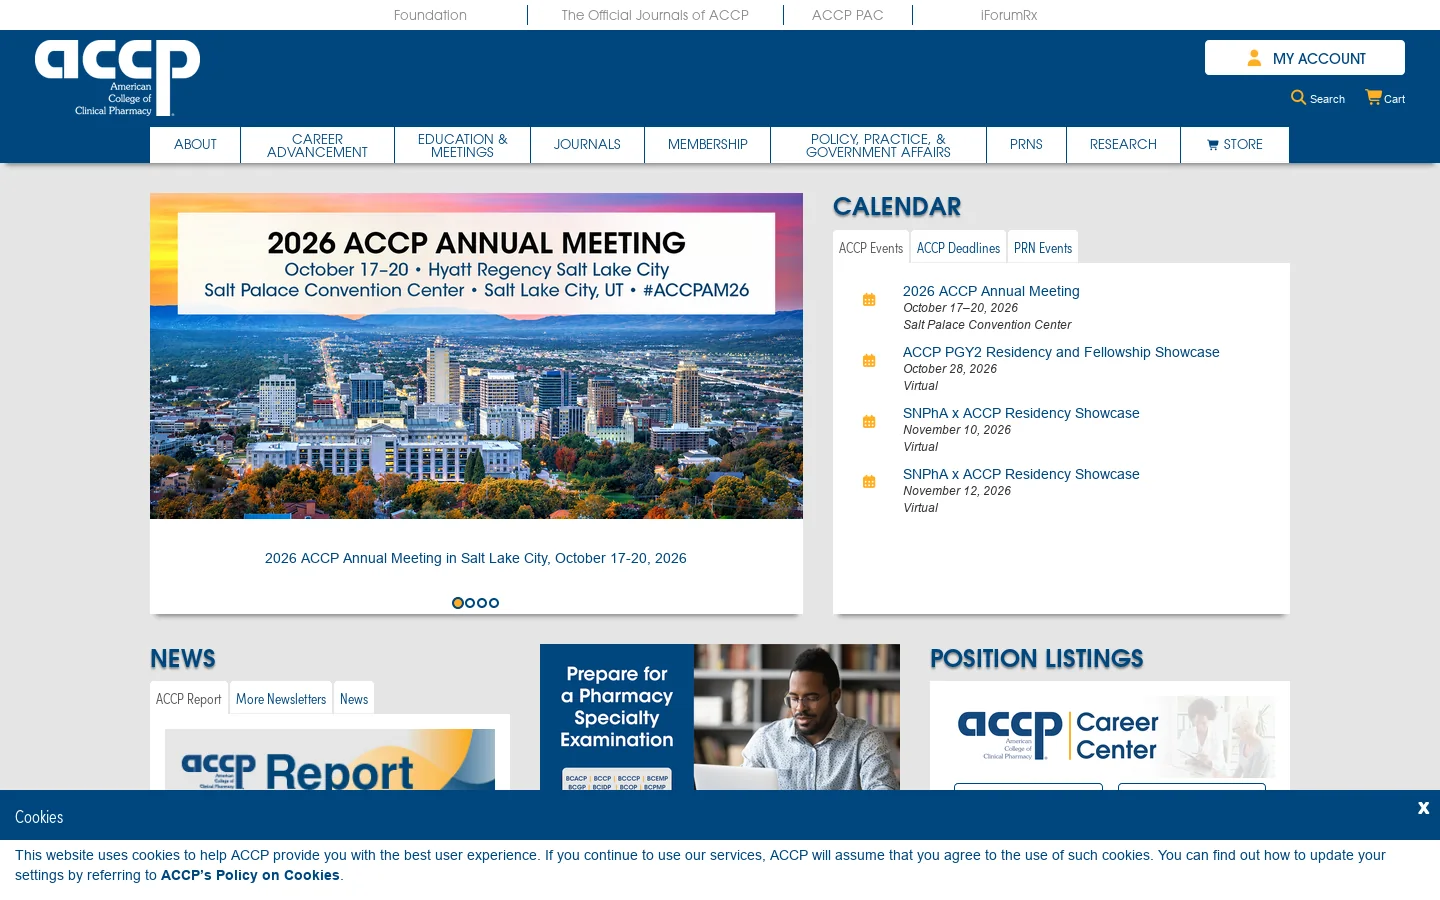Close the Cookies banner with X
Viewport: 1440px width, 900px height.
(1423, 808)
